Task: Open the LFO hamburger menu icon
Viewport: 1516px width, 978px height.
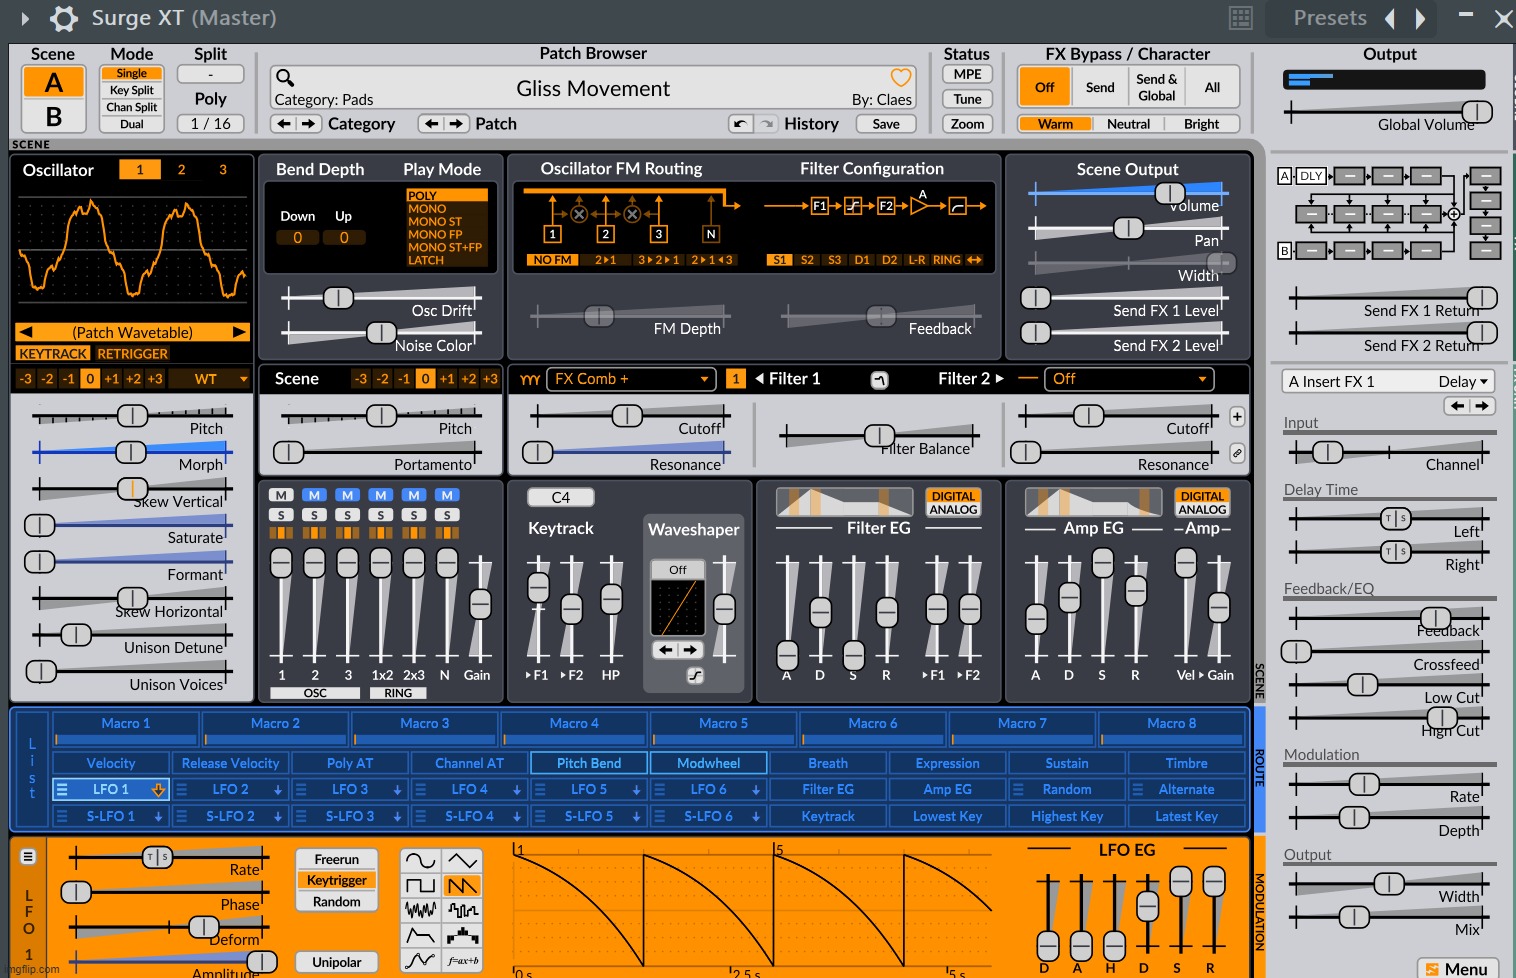Action: point(28,857)
